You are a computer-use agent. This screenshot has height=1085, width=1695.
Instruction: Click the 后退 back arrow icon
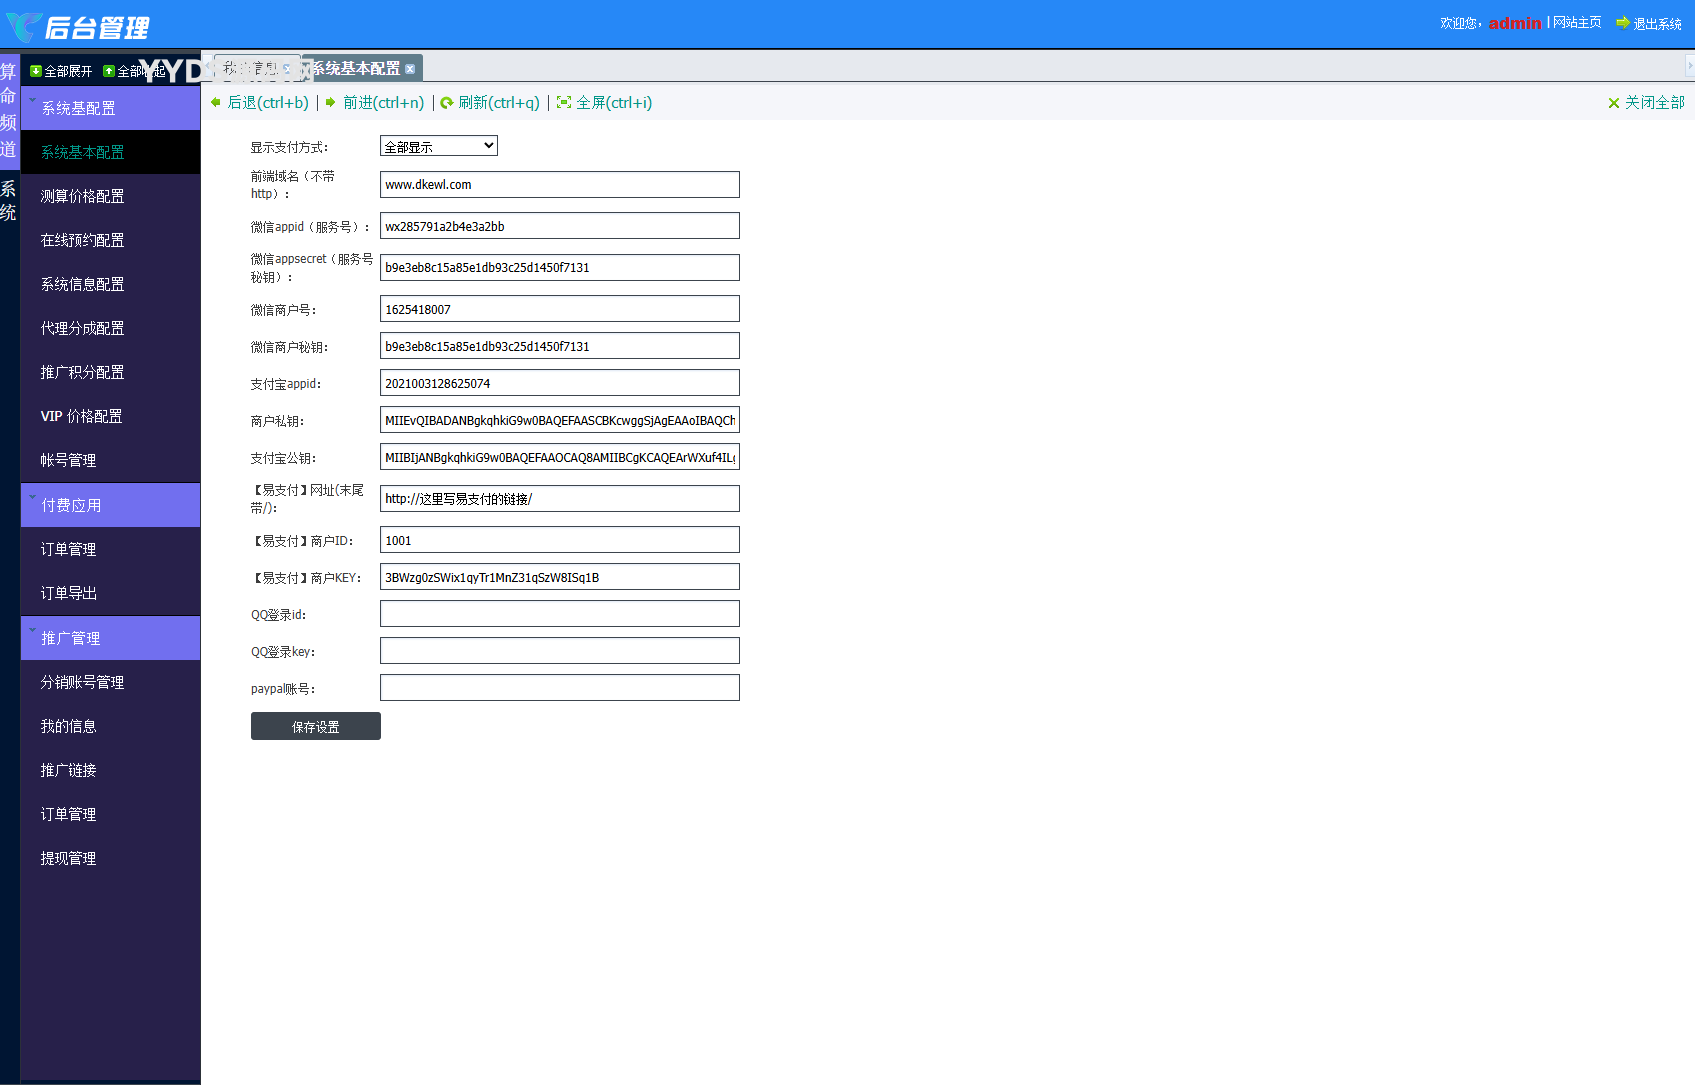[216, 102]
